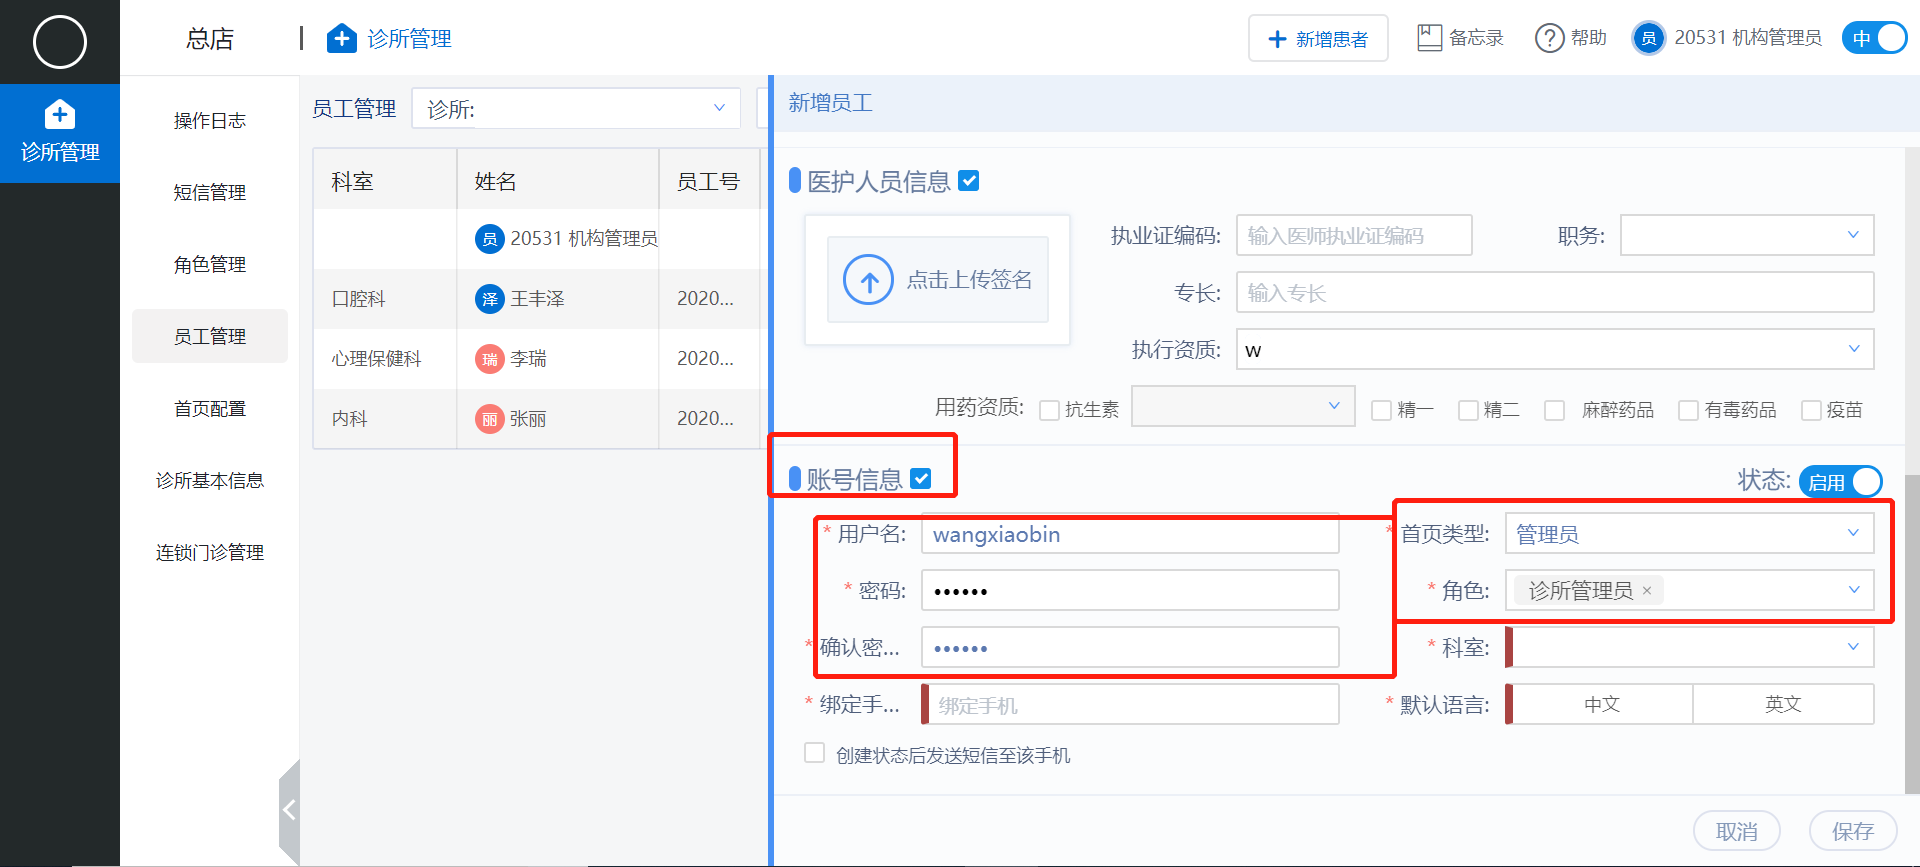
Task: Click the 备忘录 memo icon
Action: [1430, 38]
